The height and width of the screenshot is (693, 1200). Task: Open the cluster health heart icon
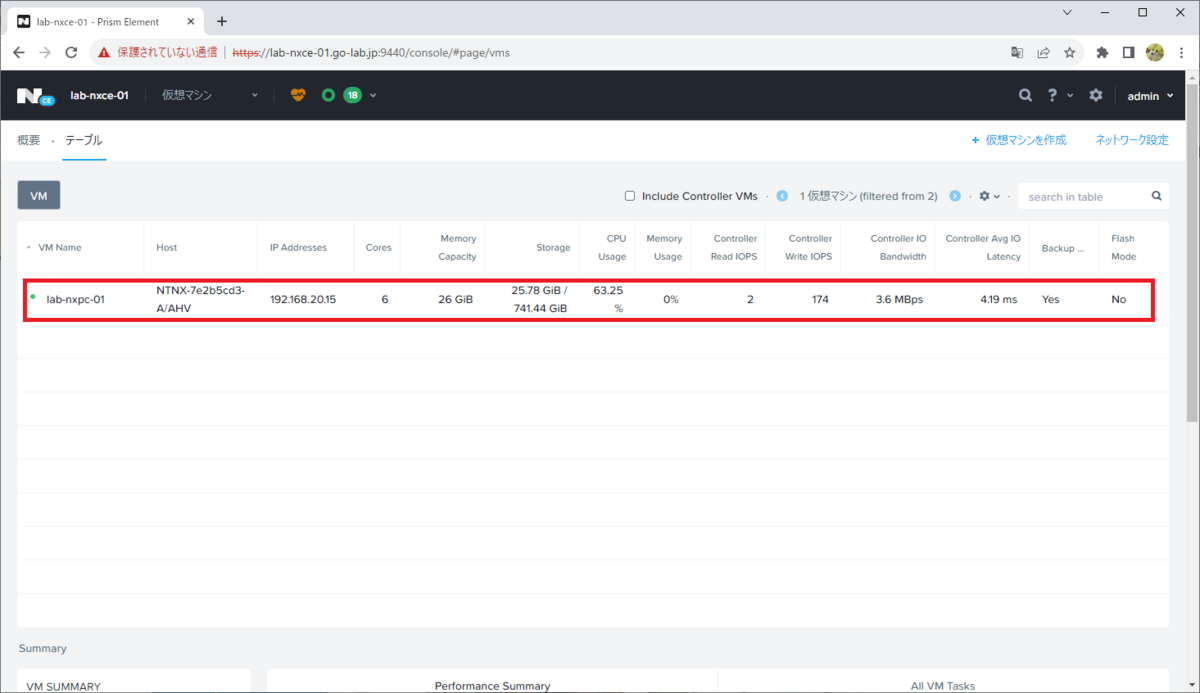298,95
